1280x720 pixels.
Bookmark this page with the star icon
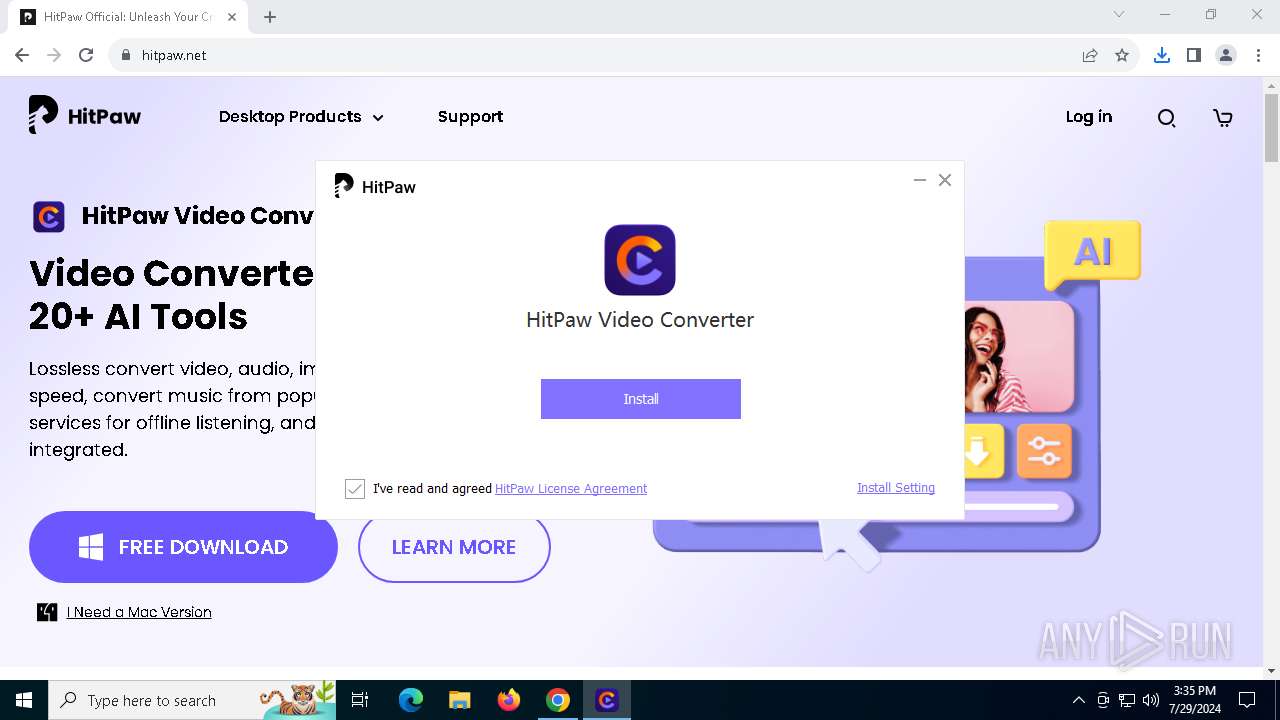(x=1122, y=55)
